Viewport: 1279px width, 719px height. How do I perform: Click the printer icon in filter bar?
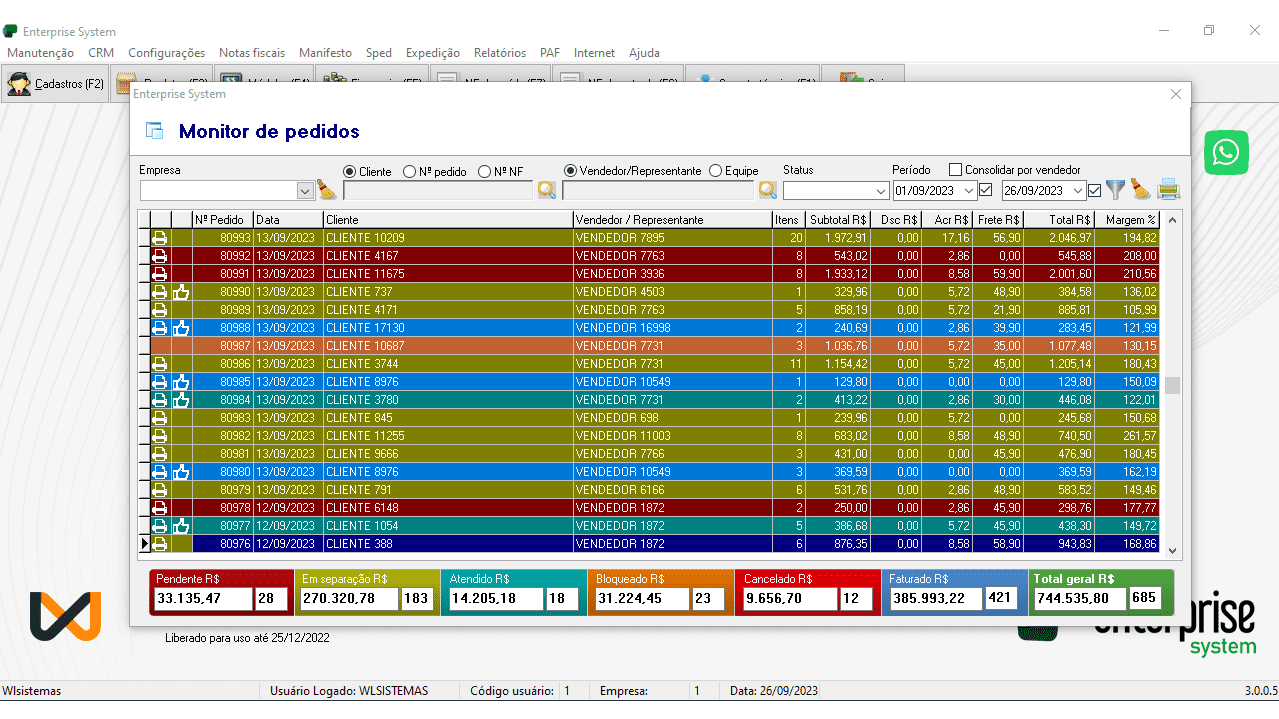pos(1168,190)
